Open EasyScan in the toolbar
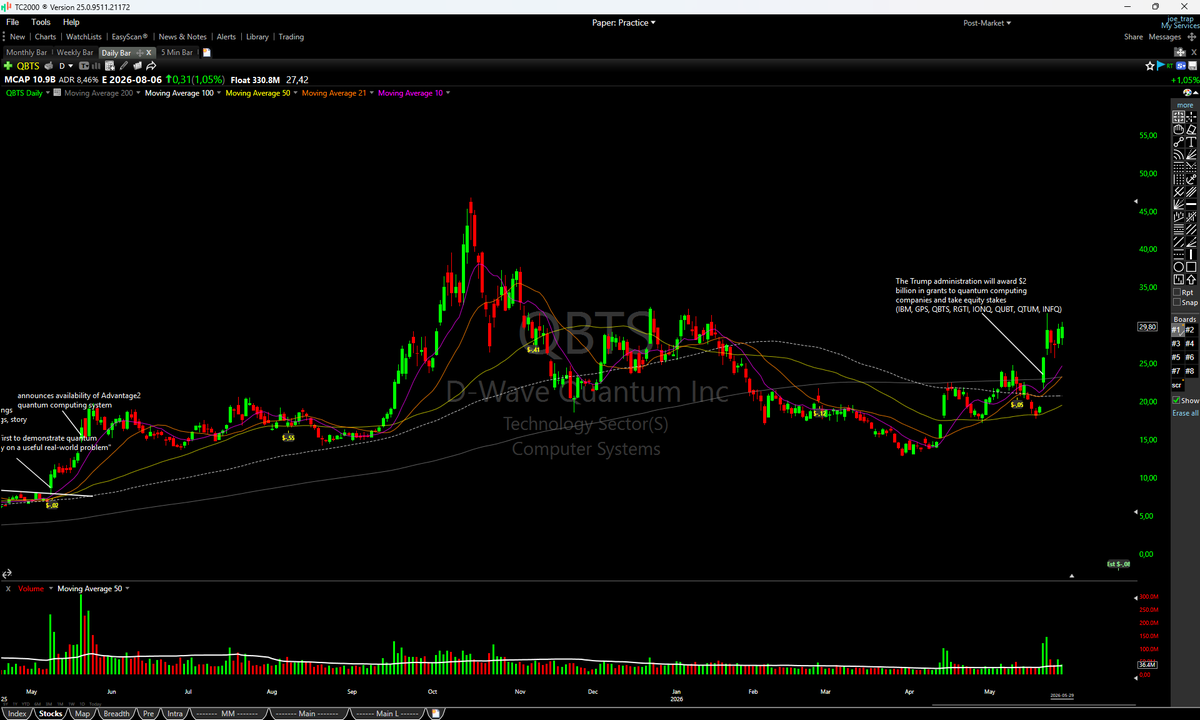 [x=130, y=37]
